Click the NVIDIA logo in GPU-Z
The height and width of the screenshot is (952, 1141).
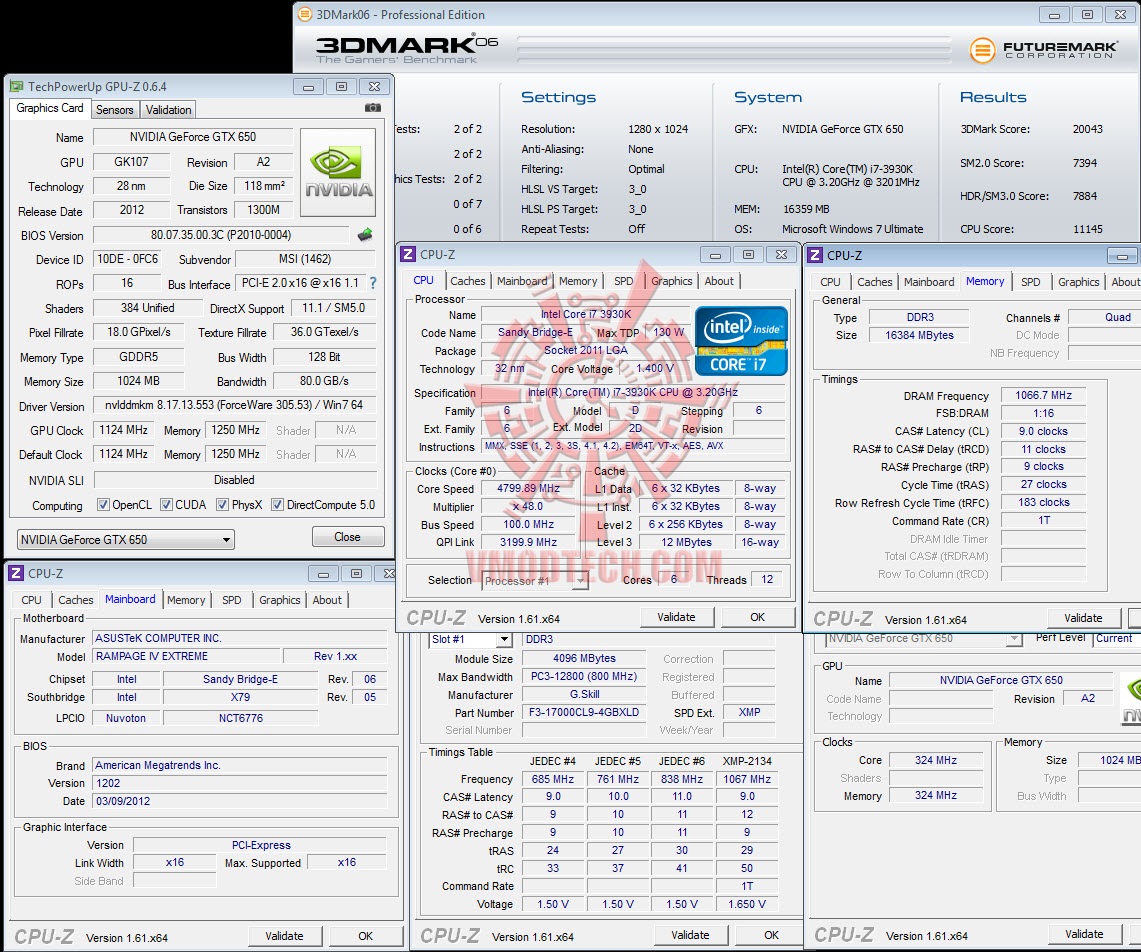[338, 171]
